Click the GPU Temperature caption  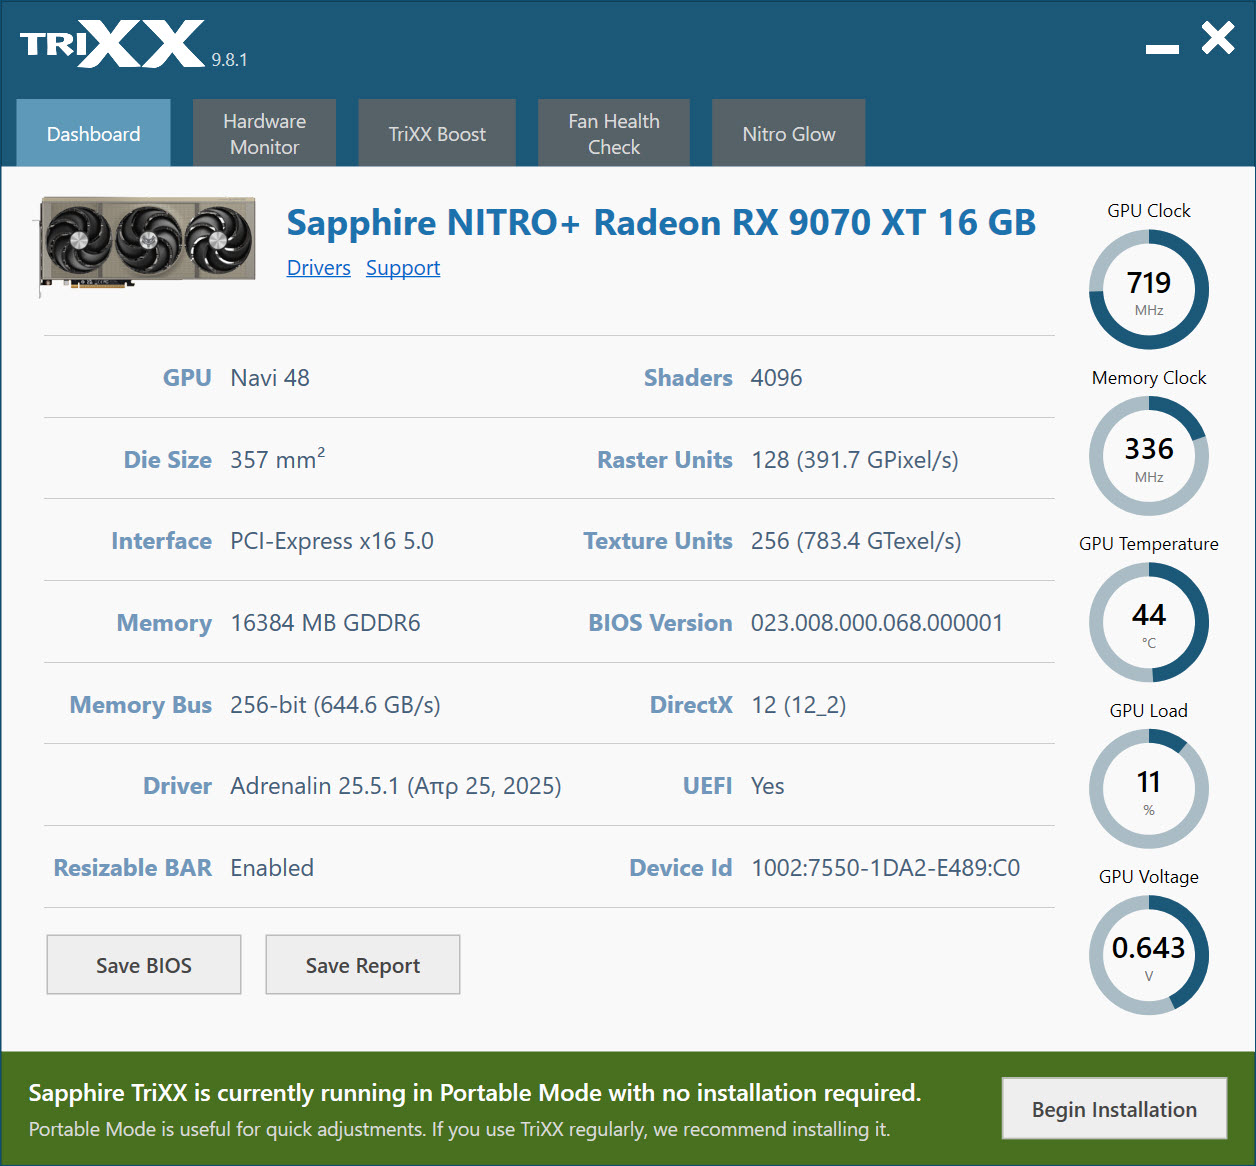click(x=1149, y=544)
